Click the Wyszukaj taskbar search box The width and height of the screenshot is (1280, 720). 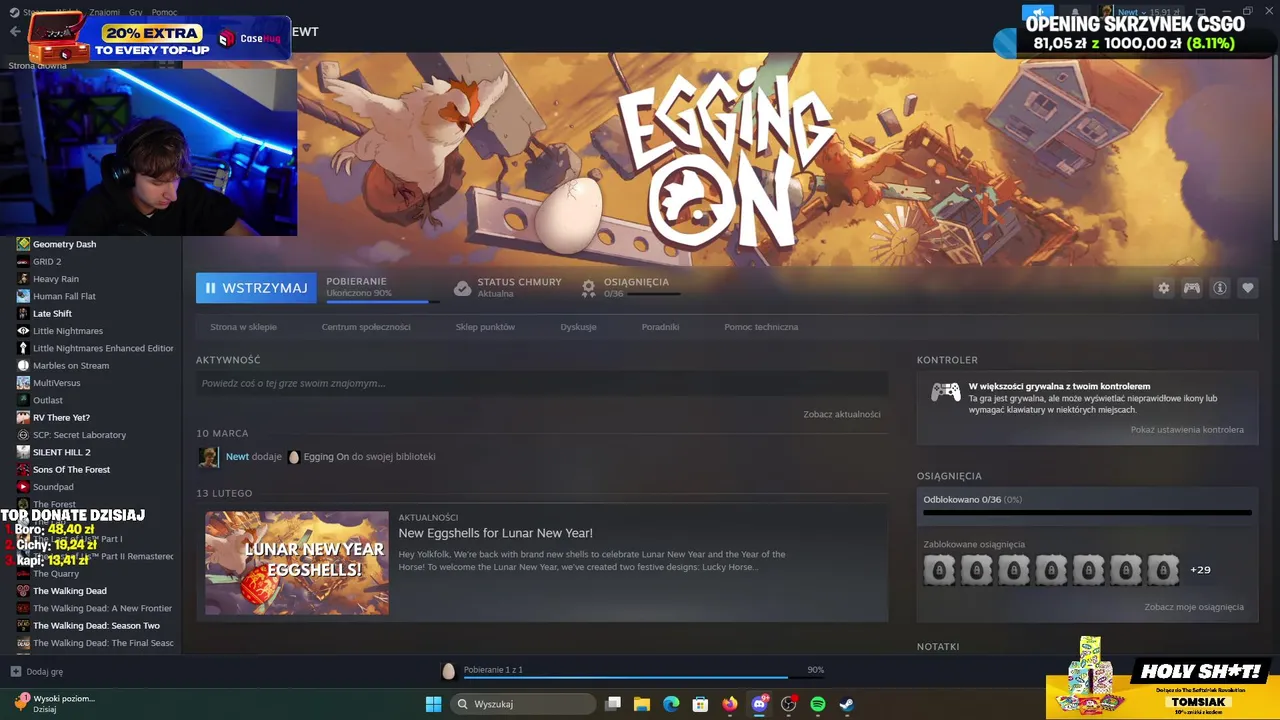(523, 704)
